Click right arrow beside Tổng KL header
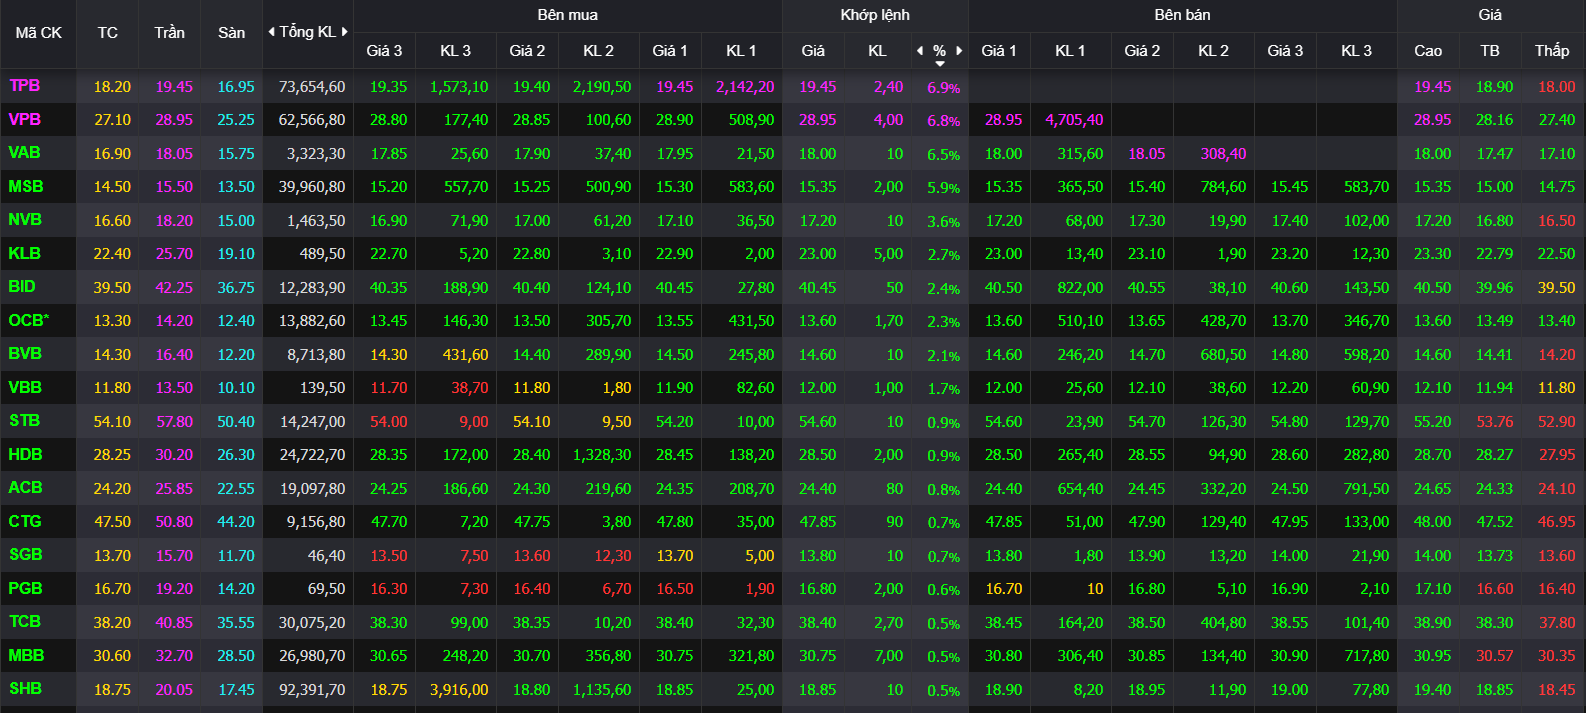Image resolution: width=1586 pixels, height=713 pixels. coord(345,32)
